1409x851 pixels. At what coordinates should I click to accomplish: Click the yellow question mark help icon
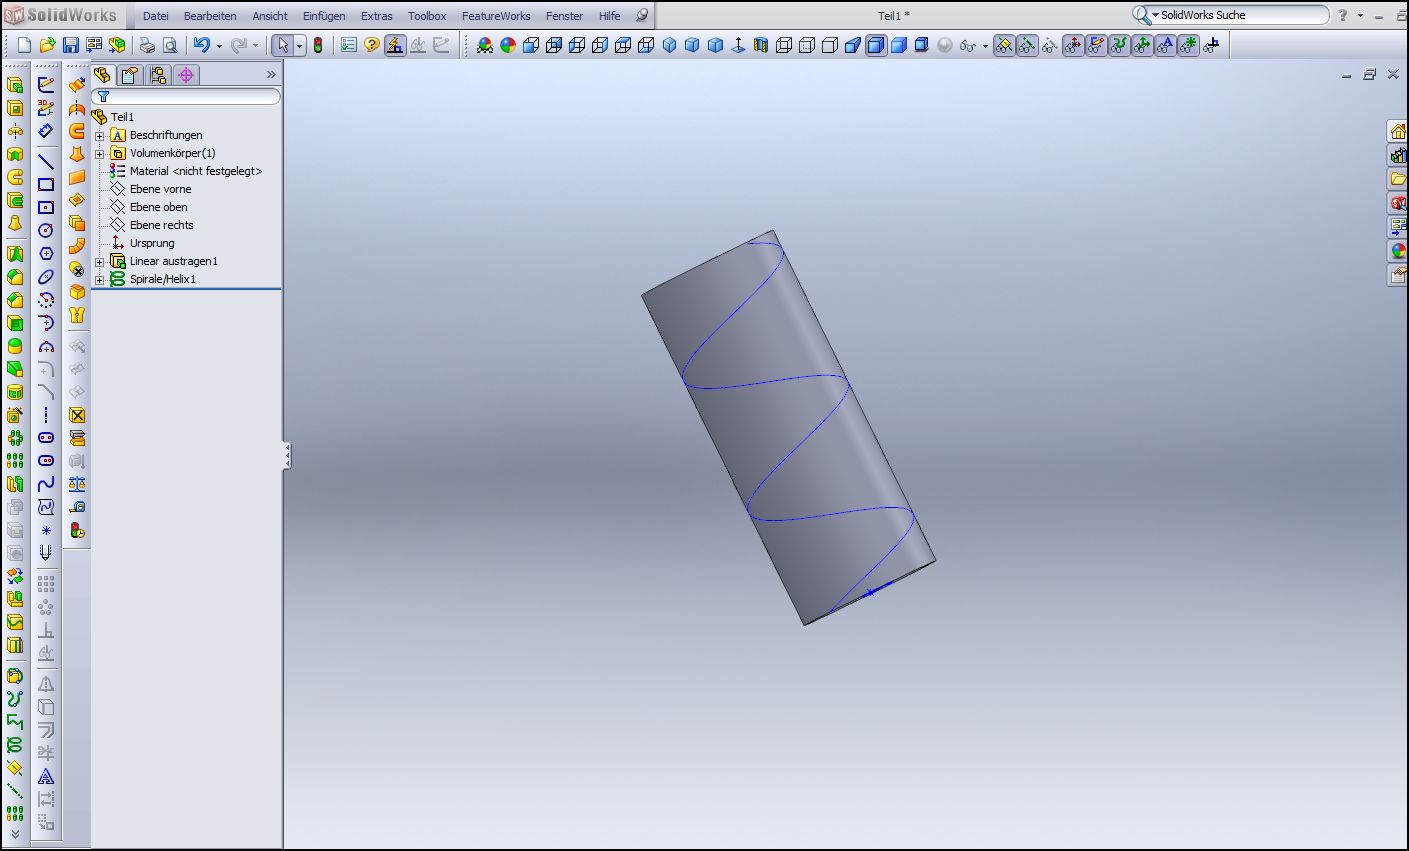click(372, 45)
